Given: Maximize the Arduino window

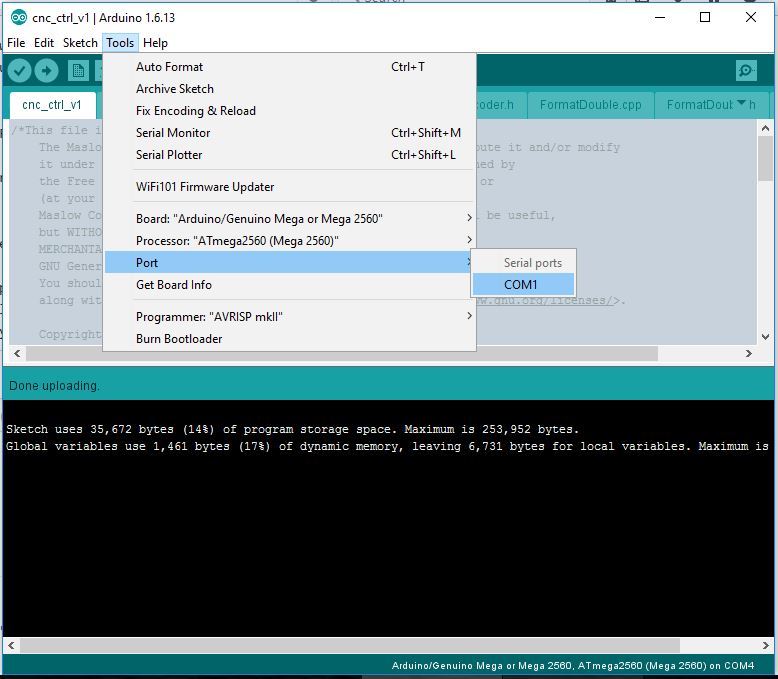Looking at the screenshot, I should tap(705, 17).
